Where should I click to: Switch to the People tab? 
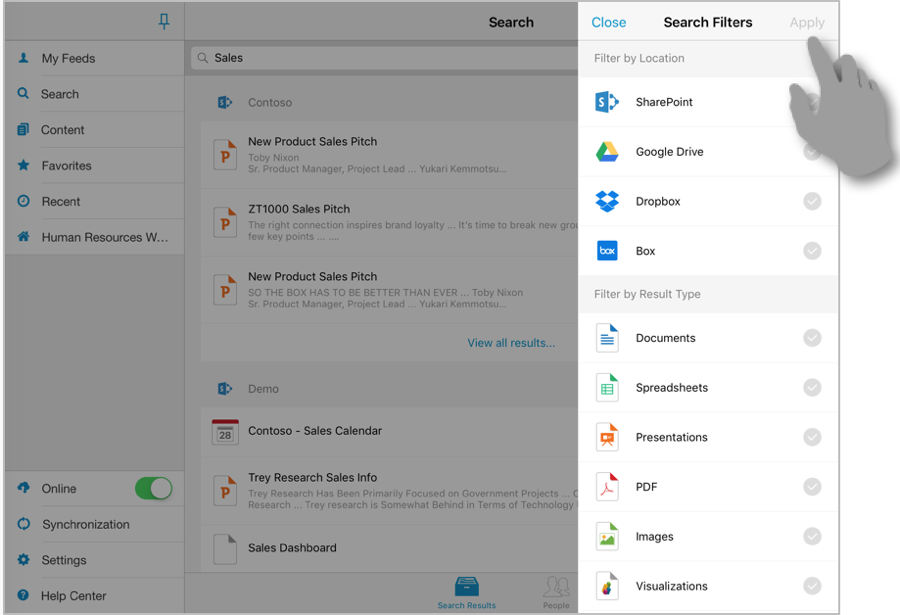tap(556, 592)
